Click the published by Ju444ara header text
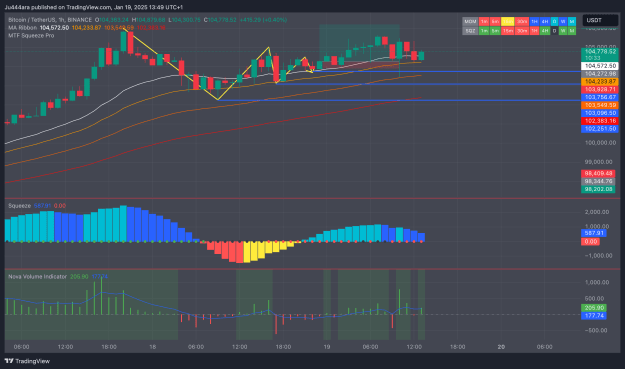The width and height of the screenshot is (625, 369). point(94,7)
